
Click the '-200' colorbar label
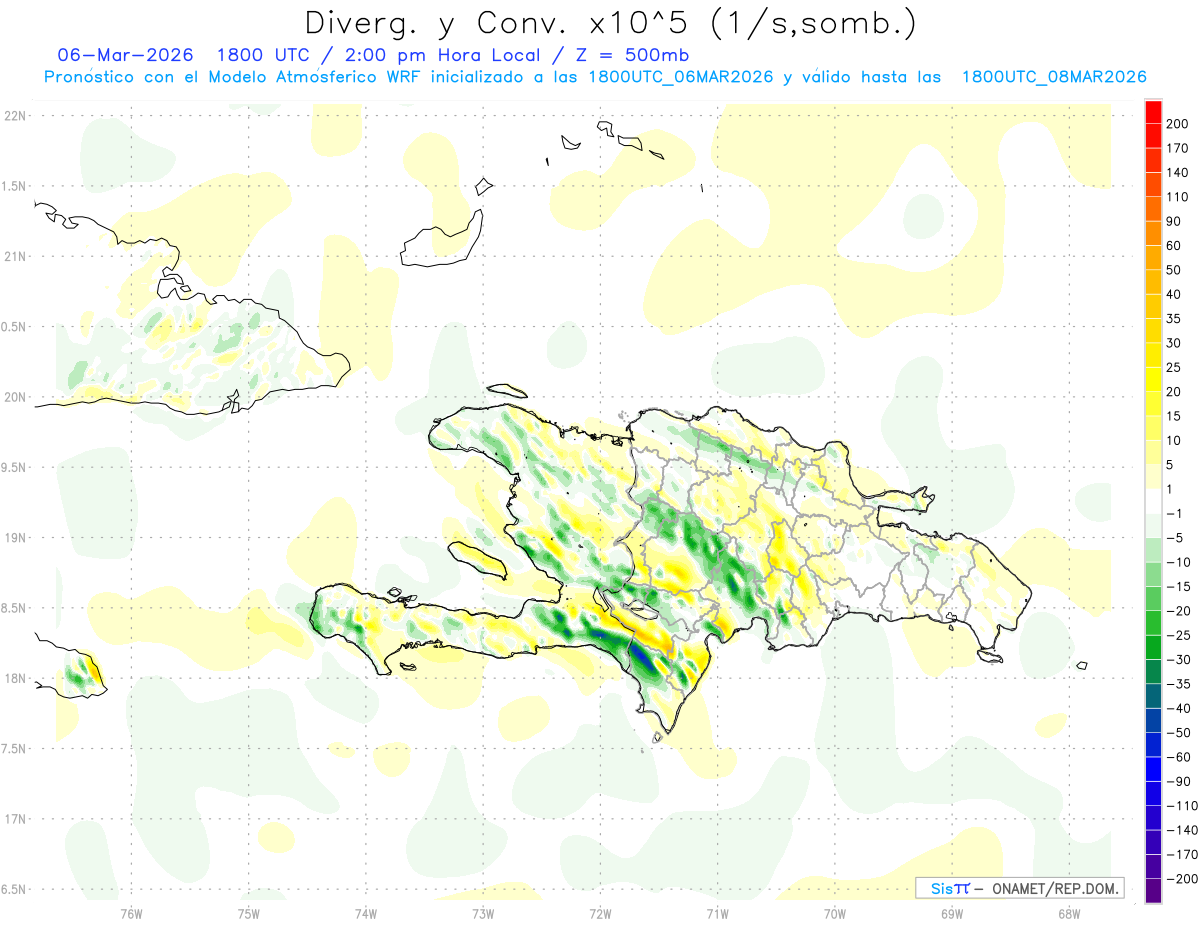(x=1183, y=879)
